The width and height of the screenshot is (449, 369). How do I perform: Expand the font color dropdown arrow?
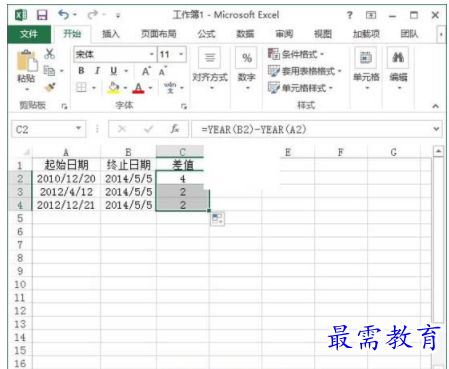click(150, 88)
